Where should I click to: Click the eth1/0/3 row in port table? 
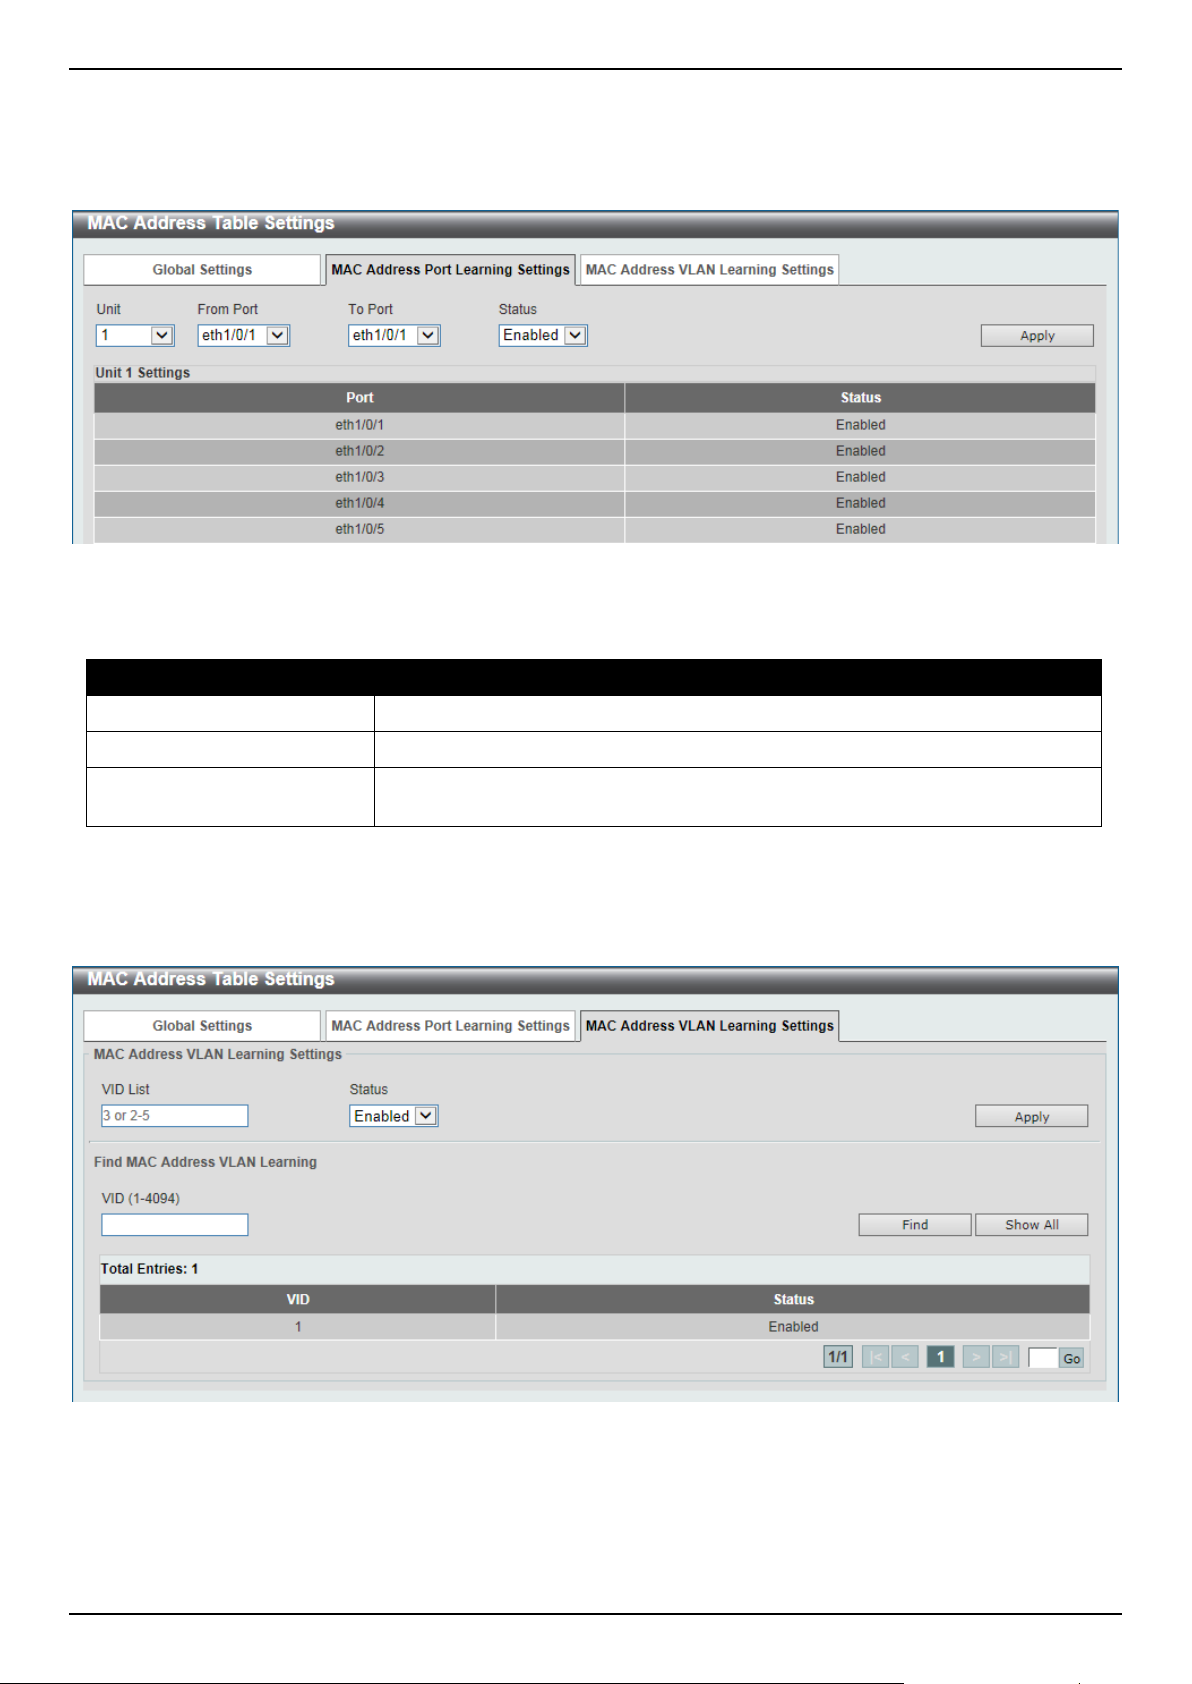[x=595, y=477]
